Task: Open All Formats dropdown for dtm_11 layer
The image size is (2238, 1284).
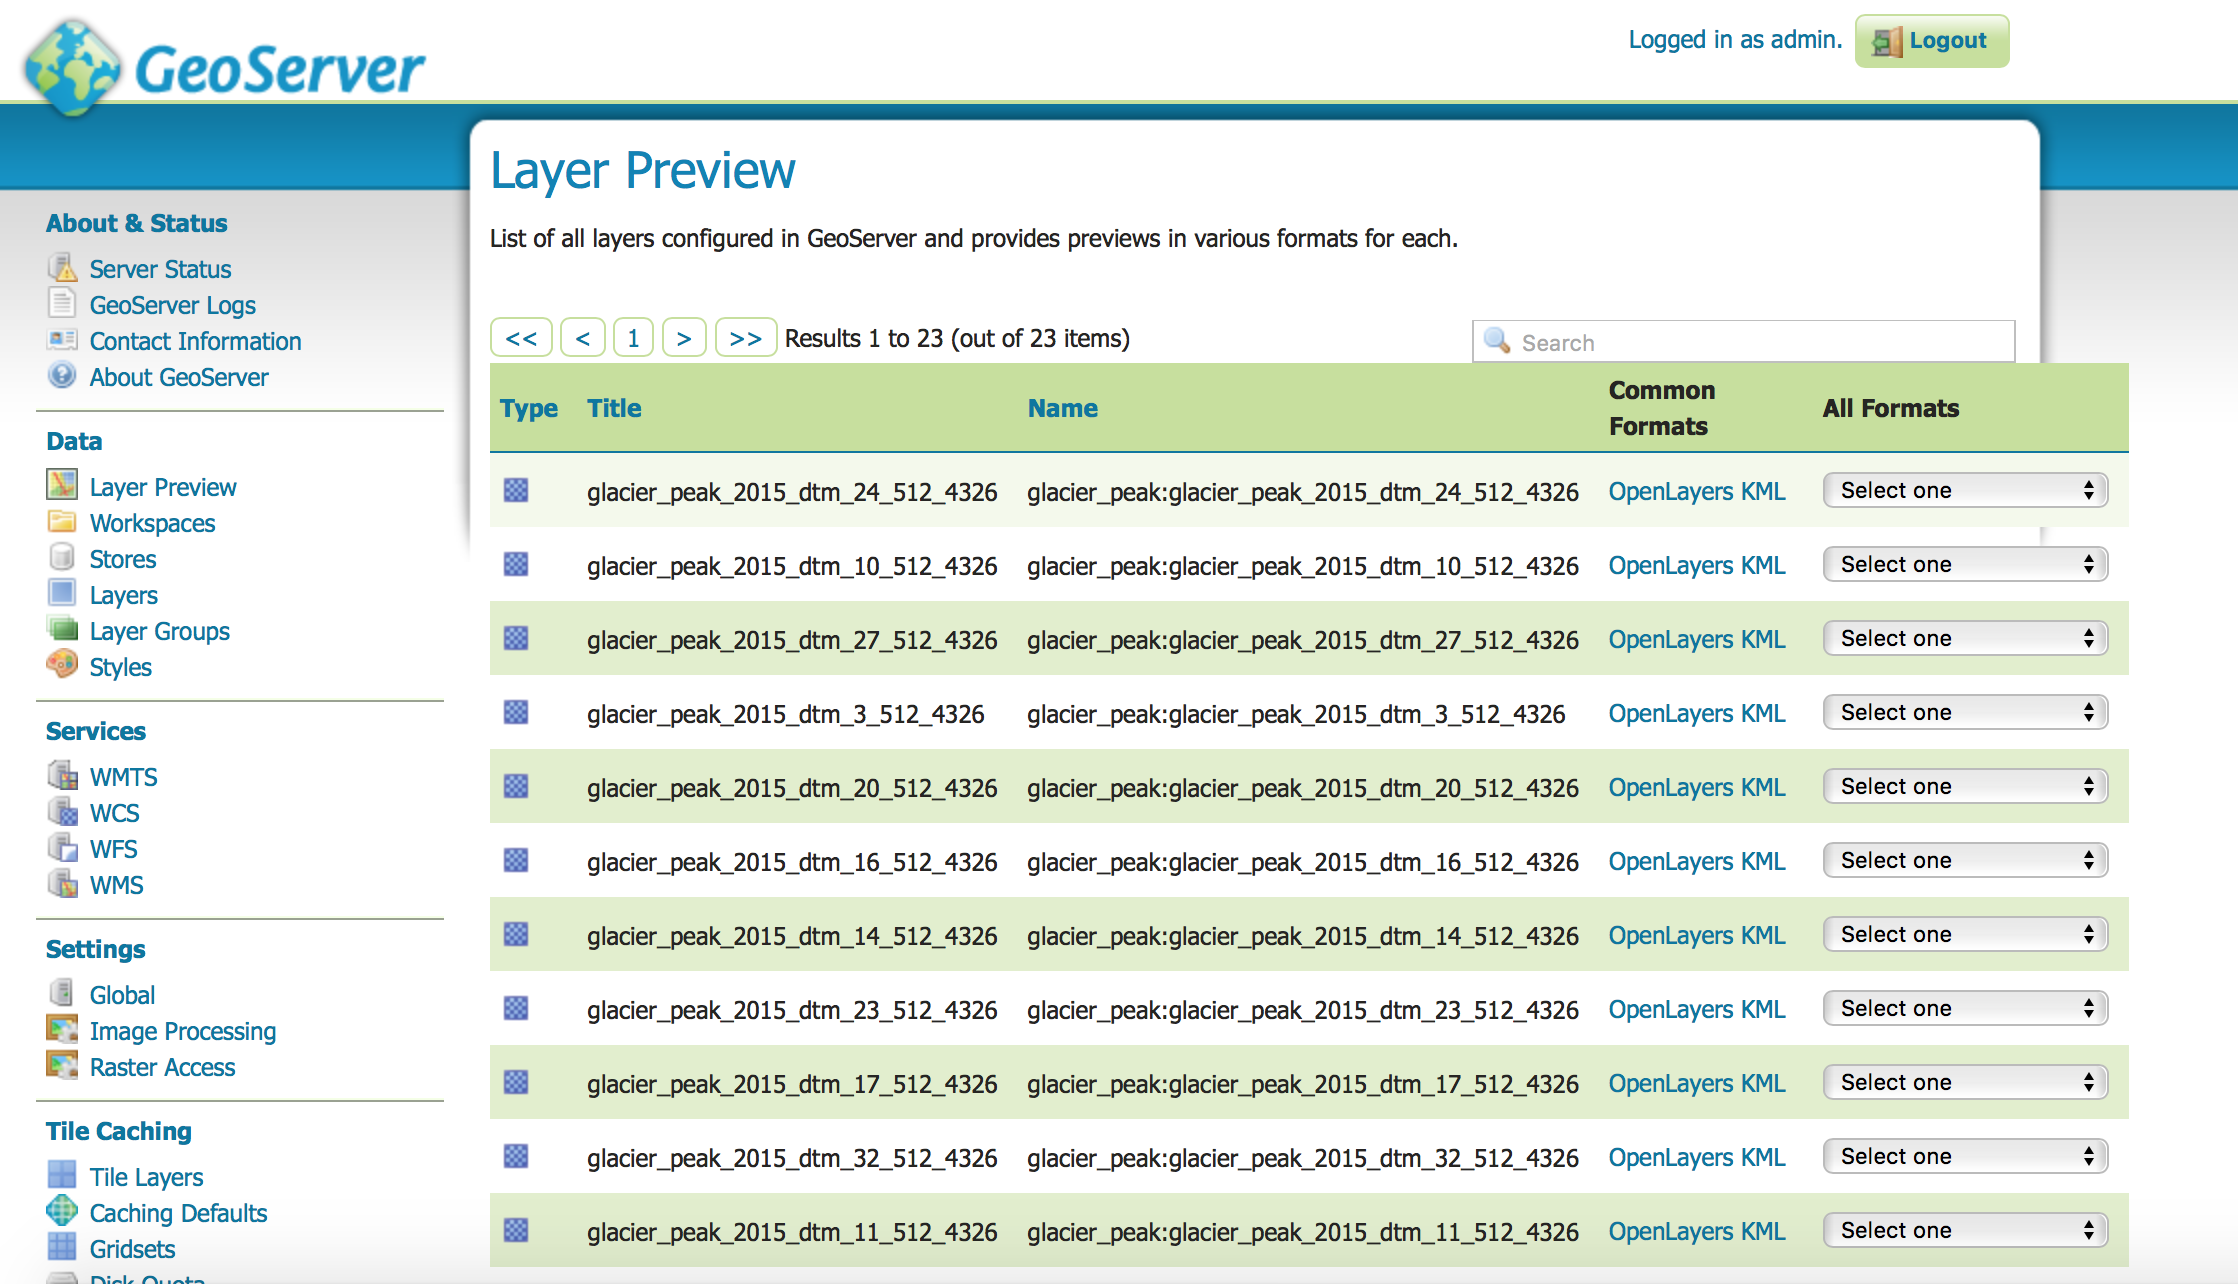Action: click(x=1965, y=1230)
